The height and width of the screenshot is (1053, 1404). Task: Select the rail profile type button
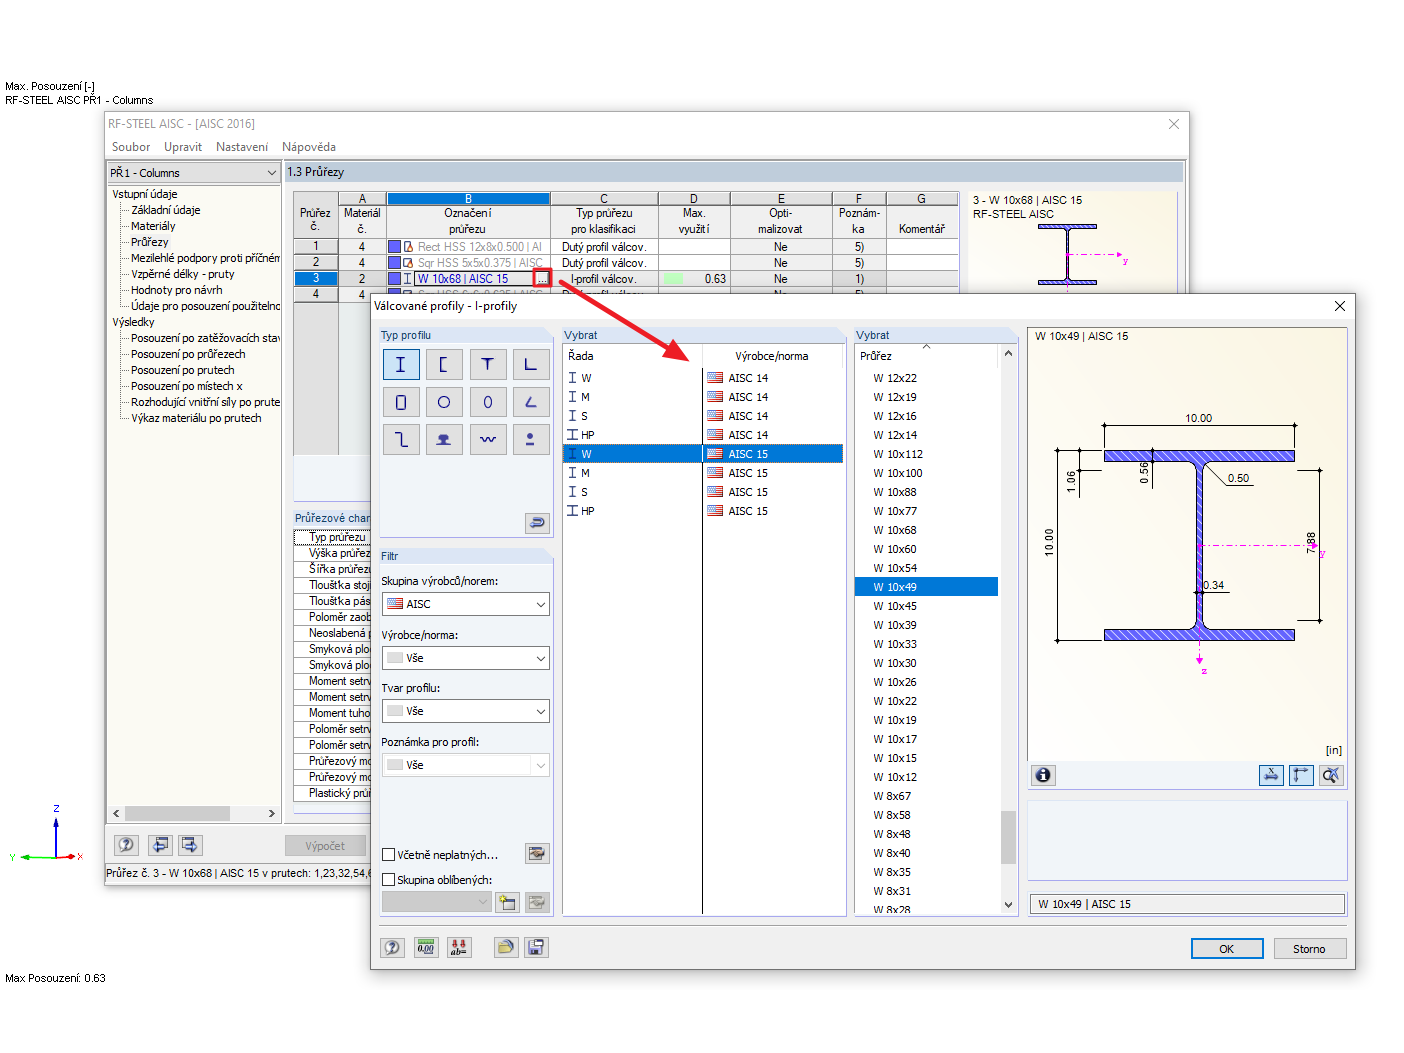[444, 439]
